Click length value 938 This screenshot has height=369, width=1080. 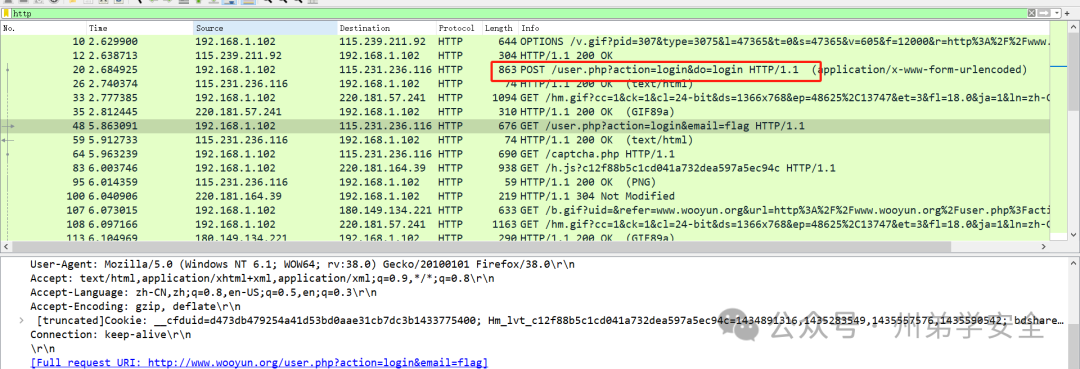(x=508, y=168)
